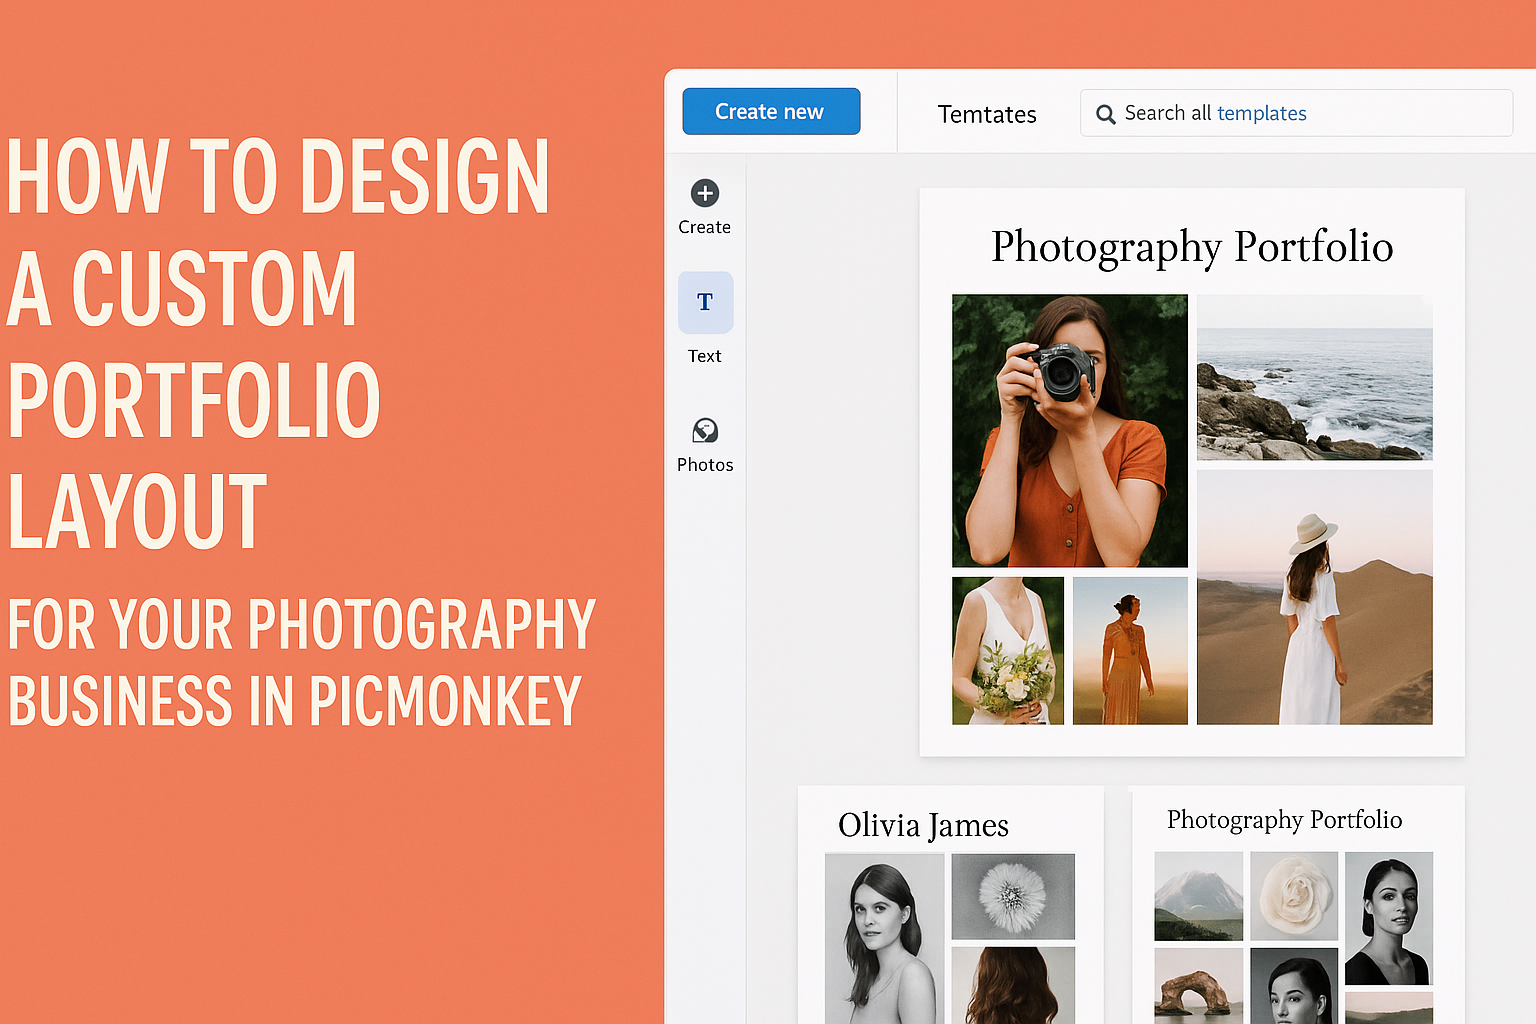Screen dimensions: 1536x1024
Task: Select dark-haired woman portrait in black top
Action: pyautogui.click(x=1389, y=919)
